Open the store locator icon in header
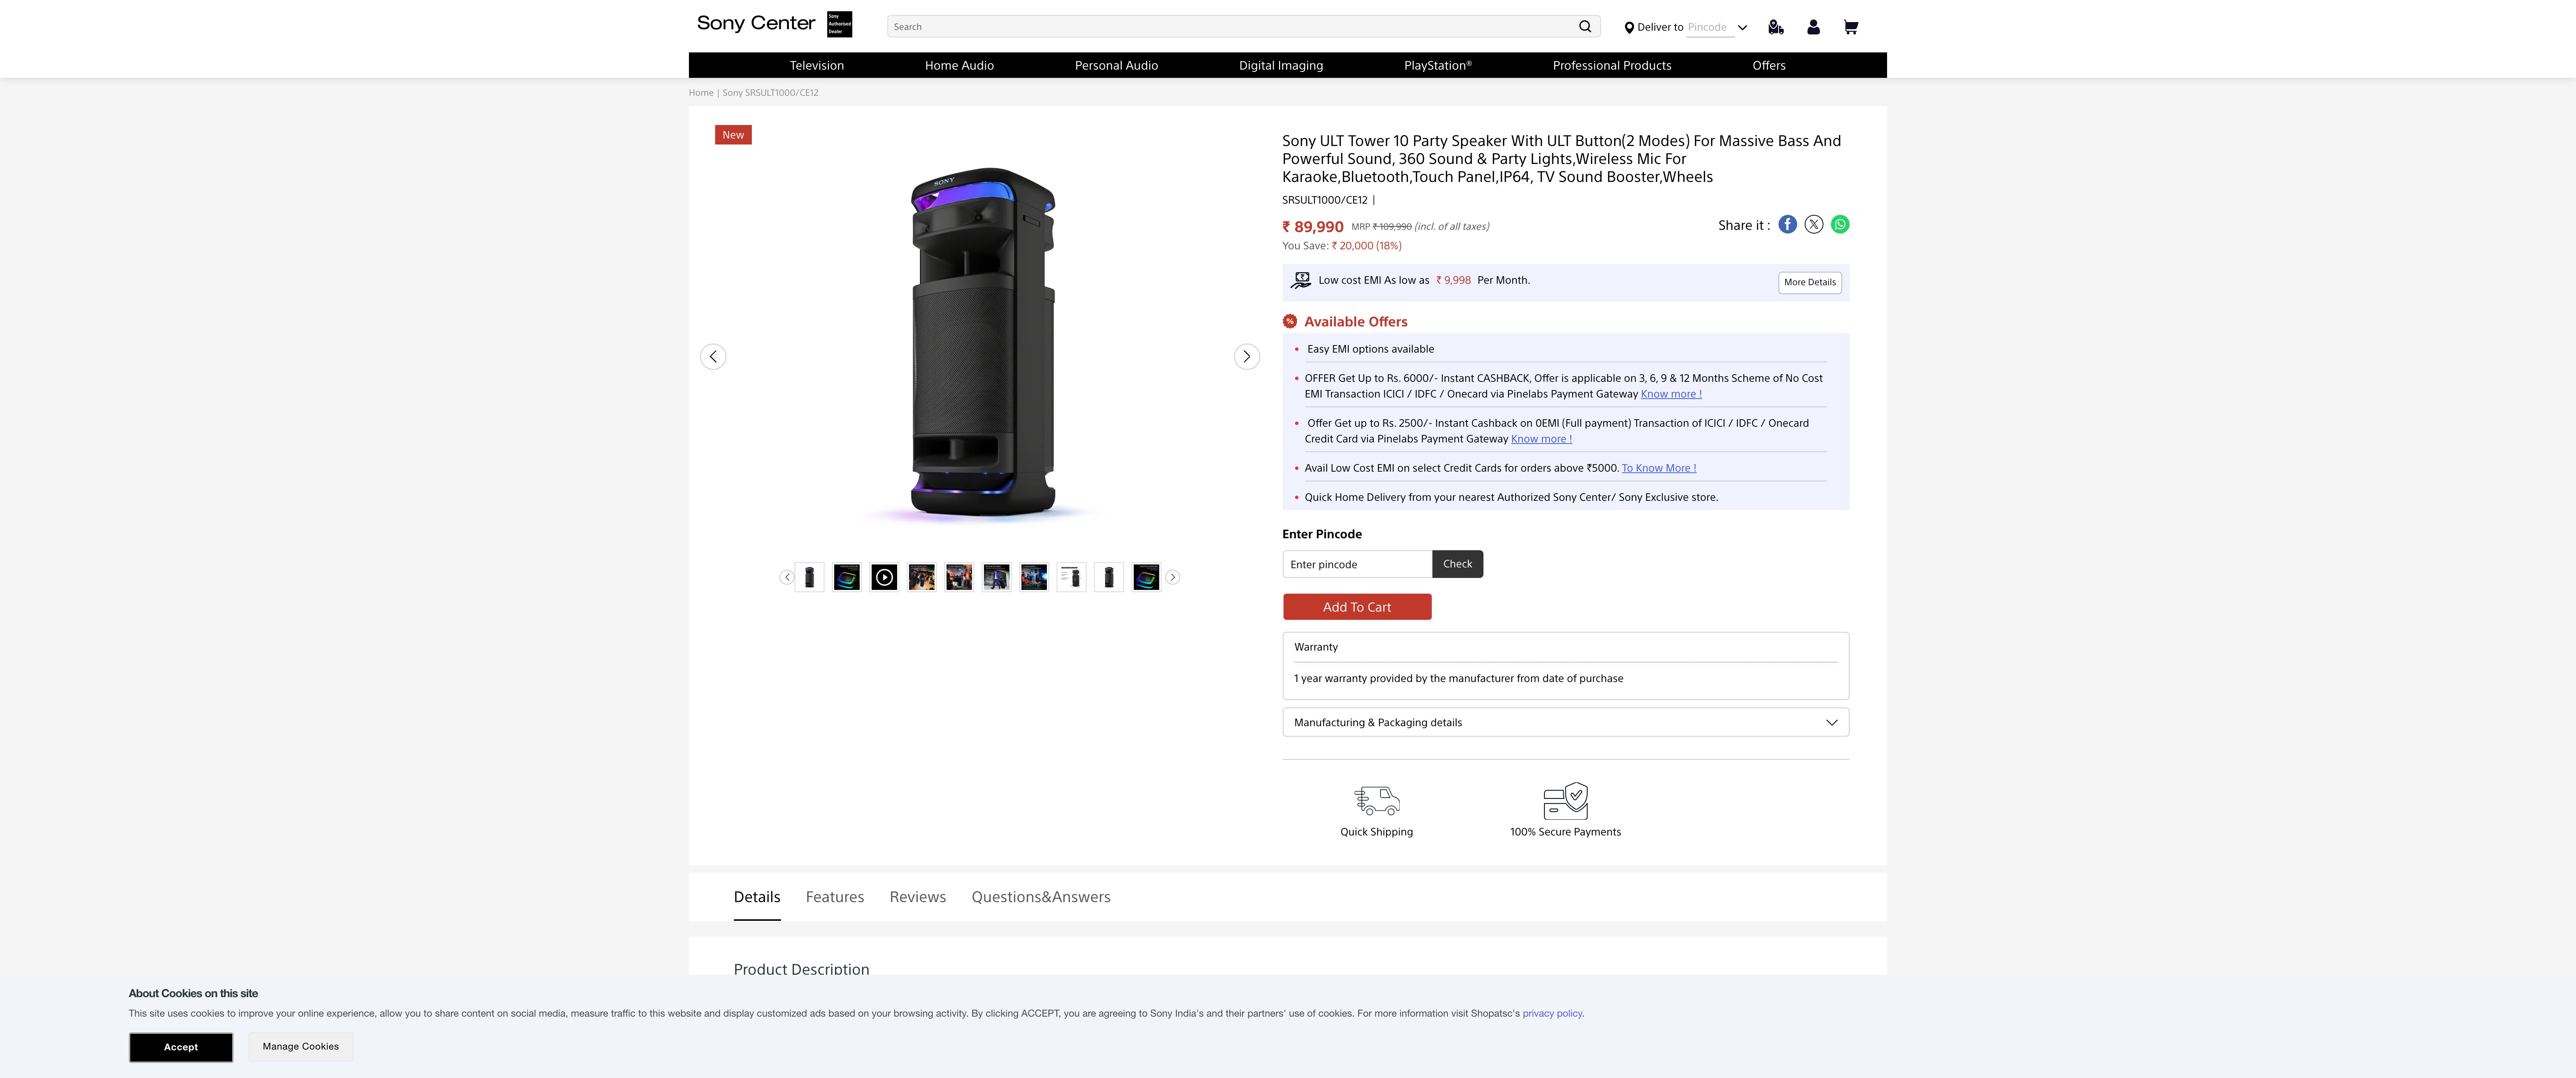This screenshot has height=1078, width=2576. [x=1775, y=27]
